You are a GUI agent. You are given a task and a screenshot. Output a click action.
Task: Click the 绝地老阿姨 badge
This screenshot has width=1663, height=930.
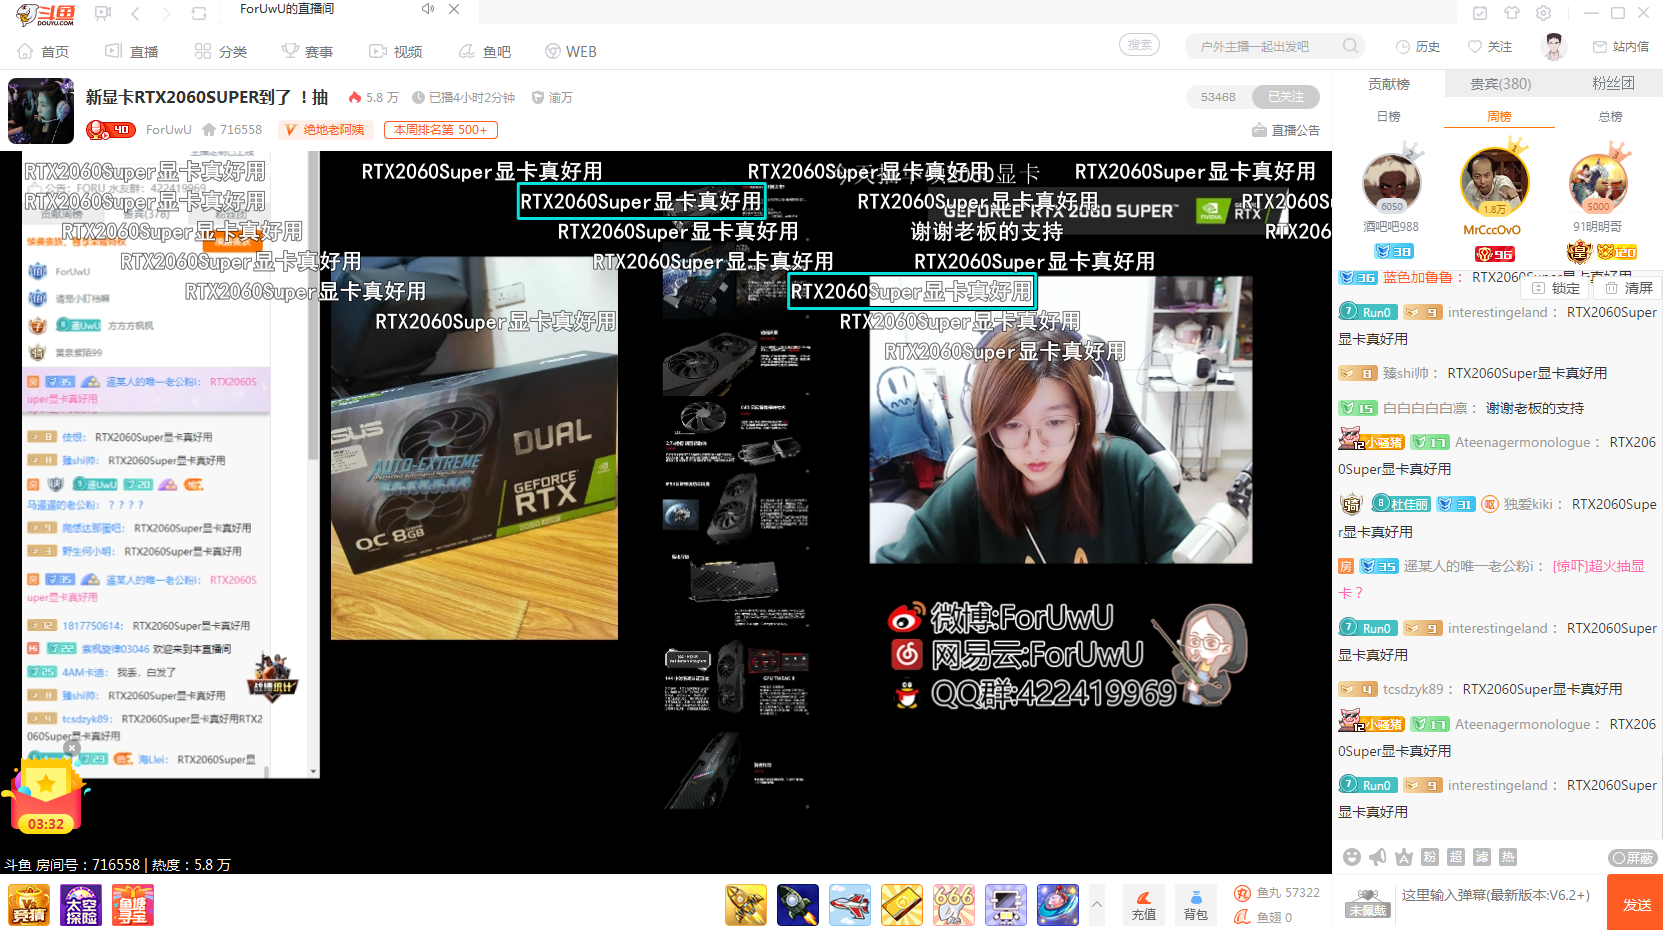pos(325,130)
